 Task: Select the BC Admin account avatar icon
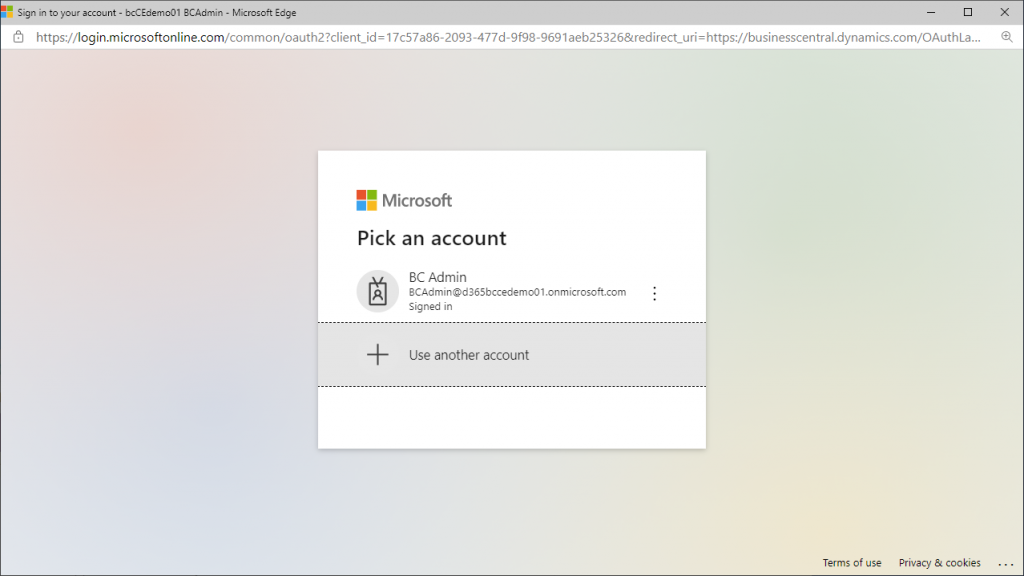377,291
